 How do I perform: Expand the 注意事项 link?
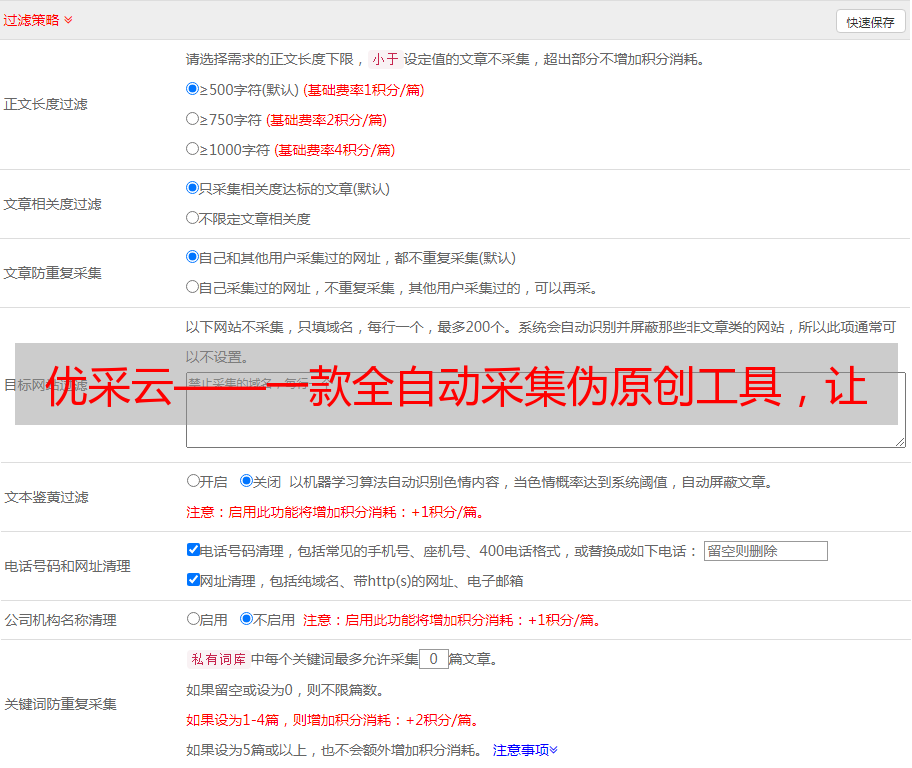525,750
